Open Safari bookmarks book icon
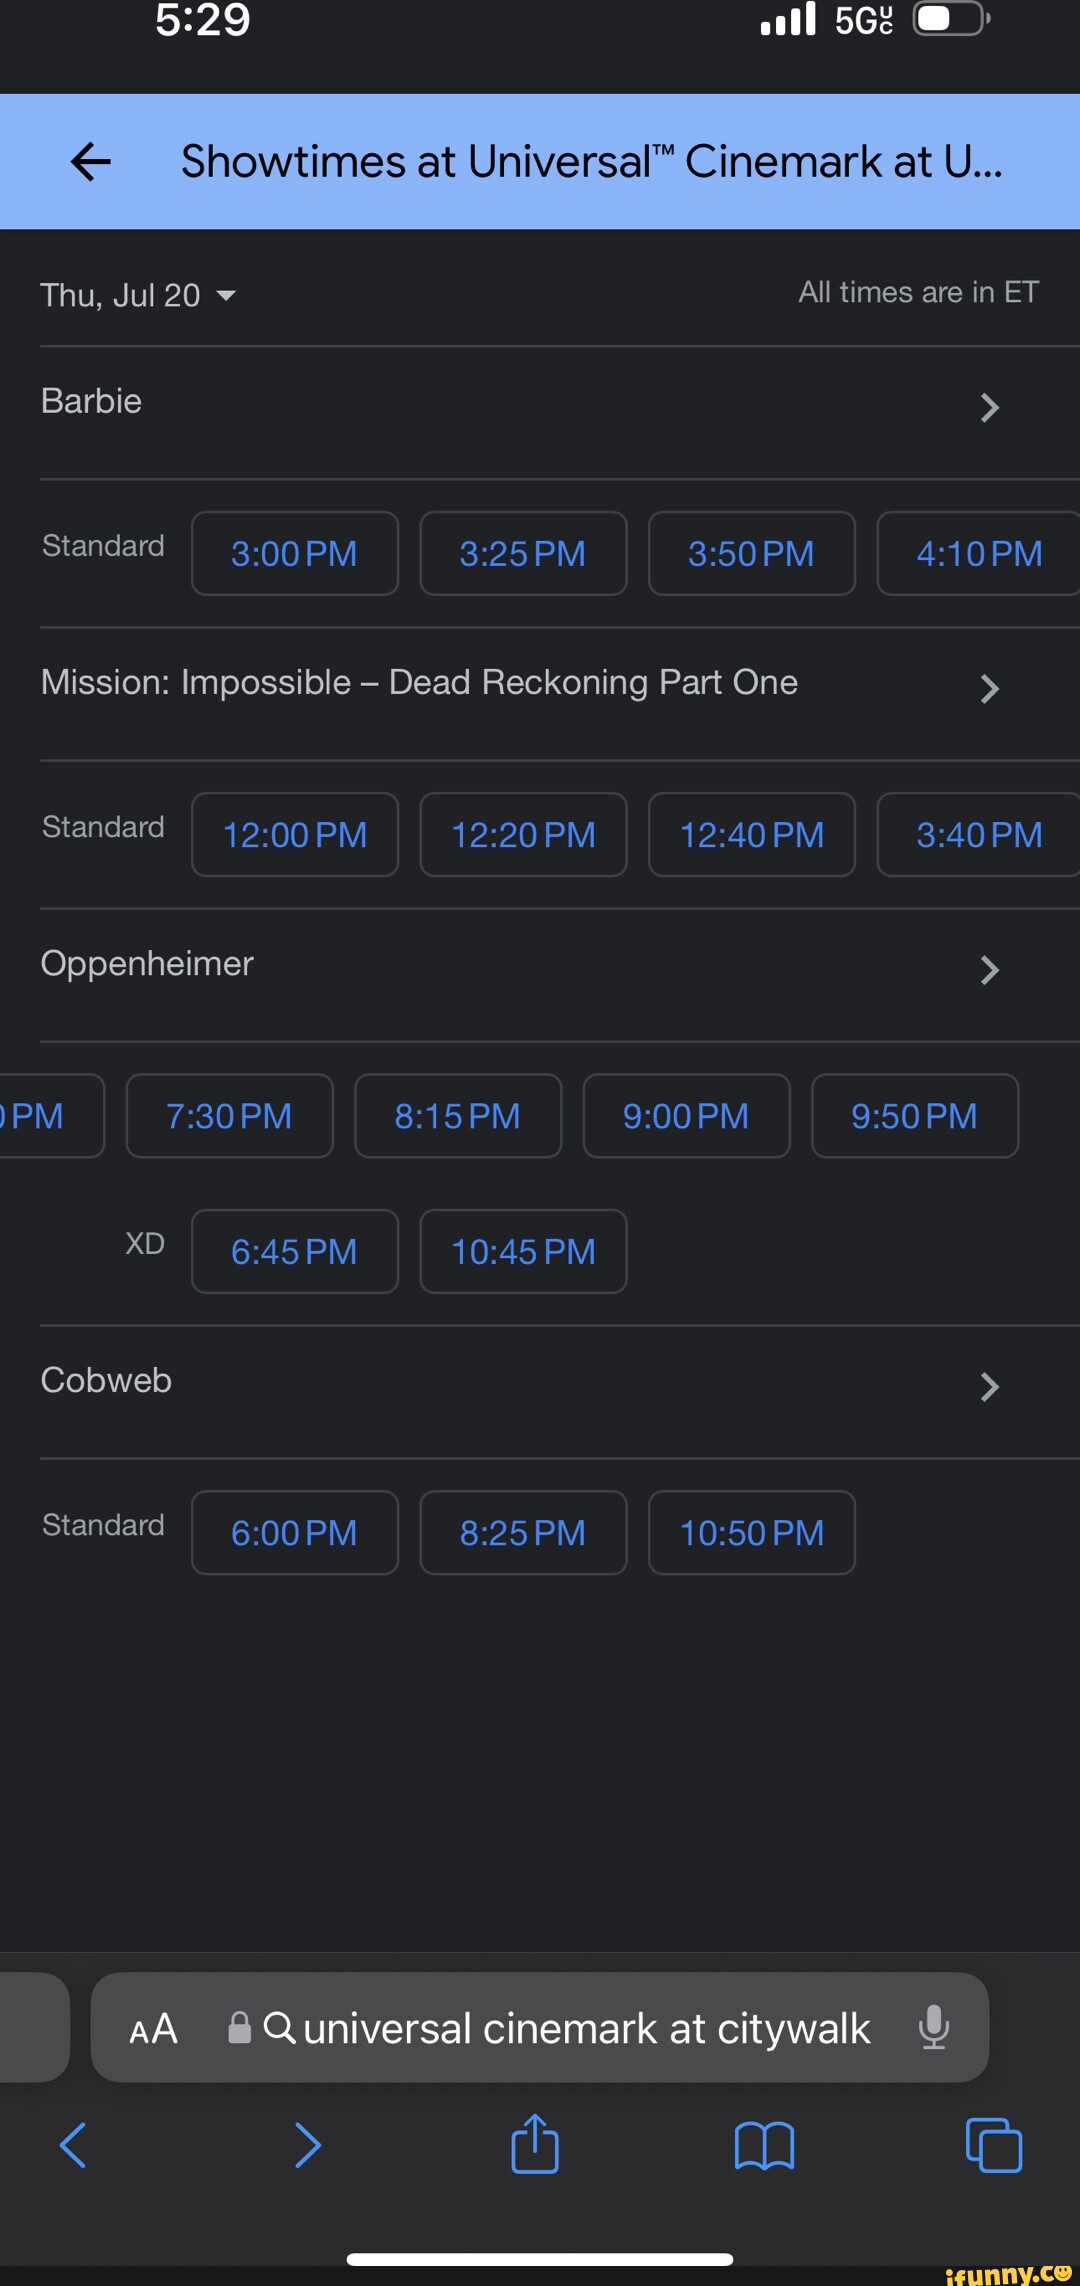 (764, 2145)
